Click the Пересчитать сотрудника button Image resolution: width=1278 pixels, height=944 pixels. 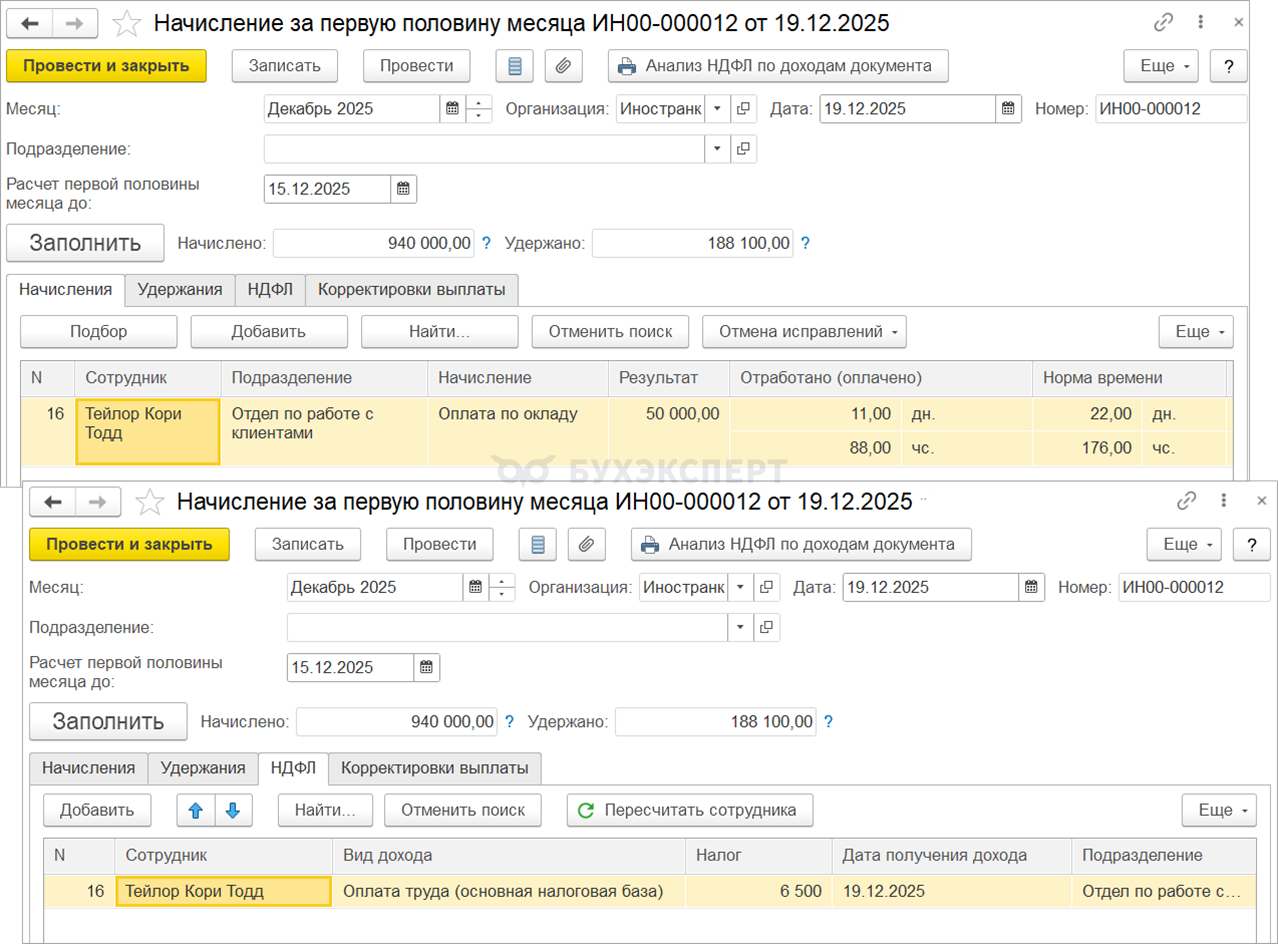689,810
